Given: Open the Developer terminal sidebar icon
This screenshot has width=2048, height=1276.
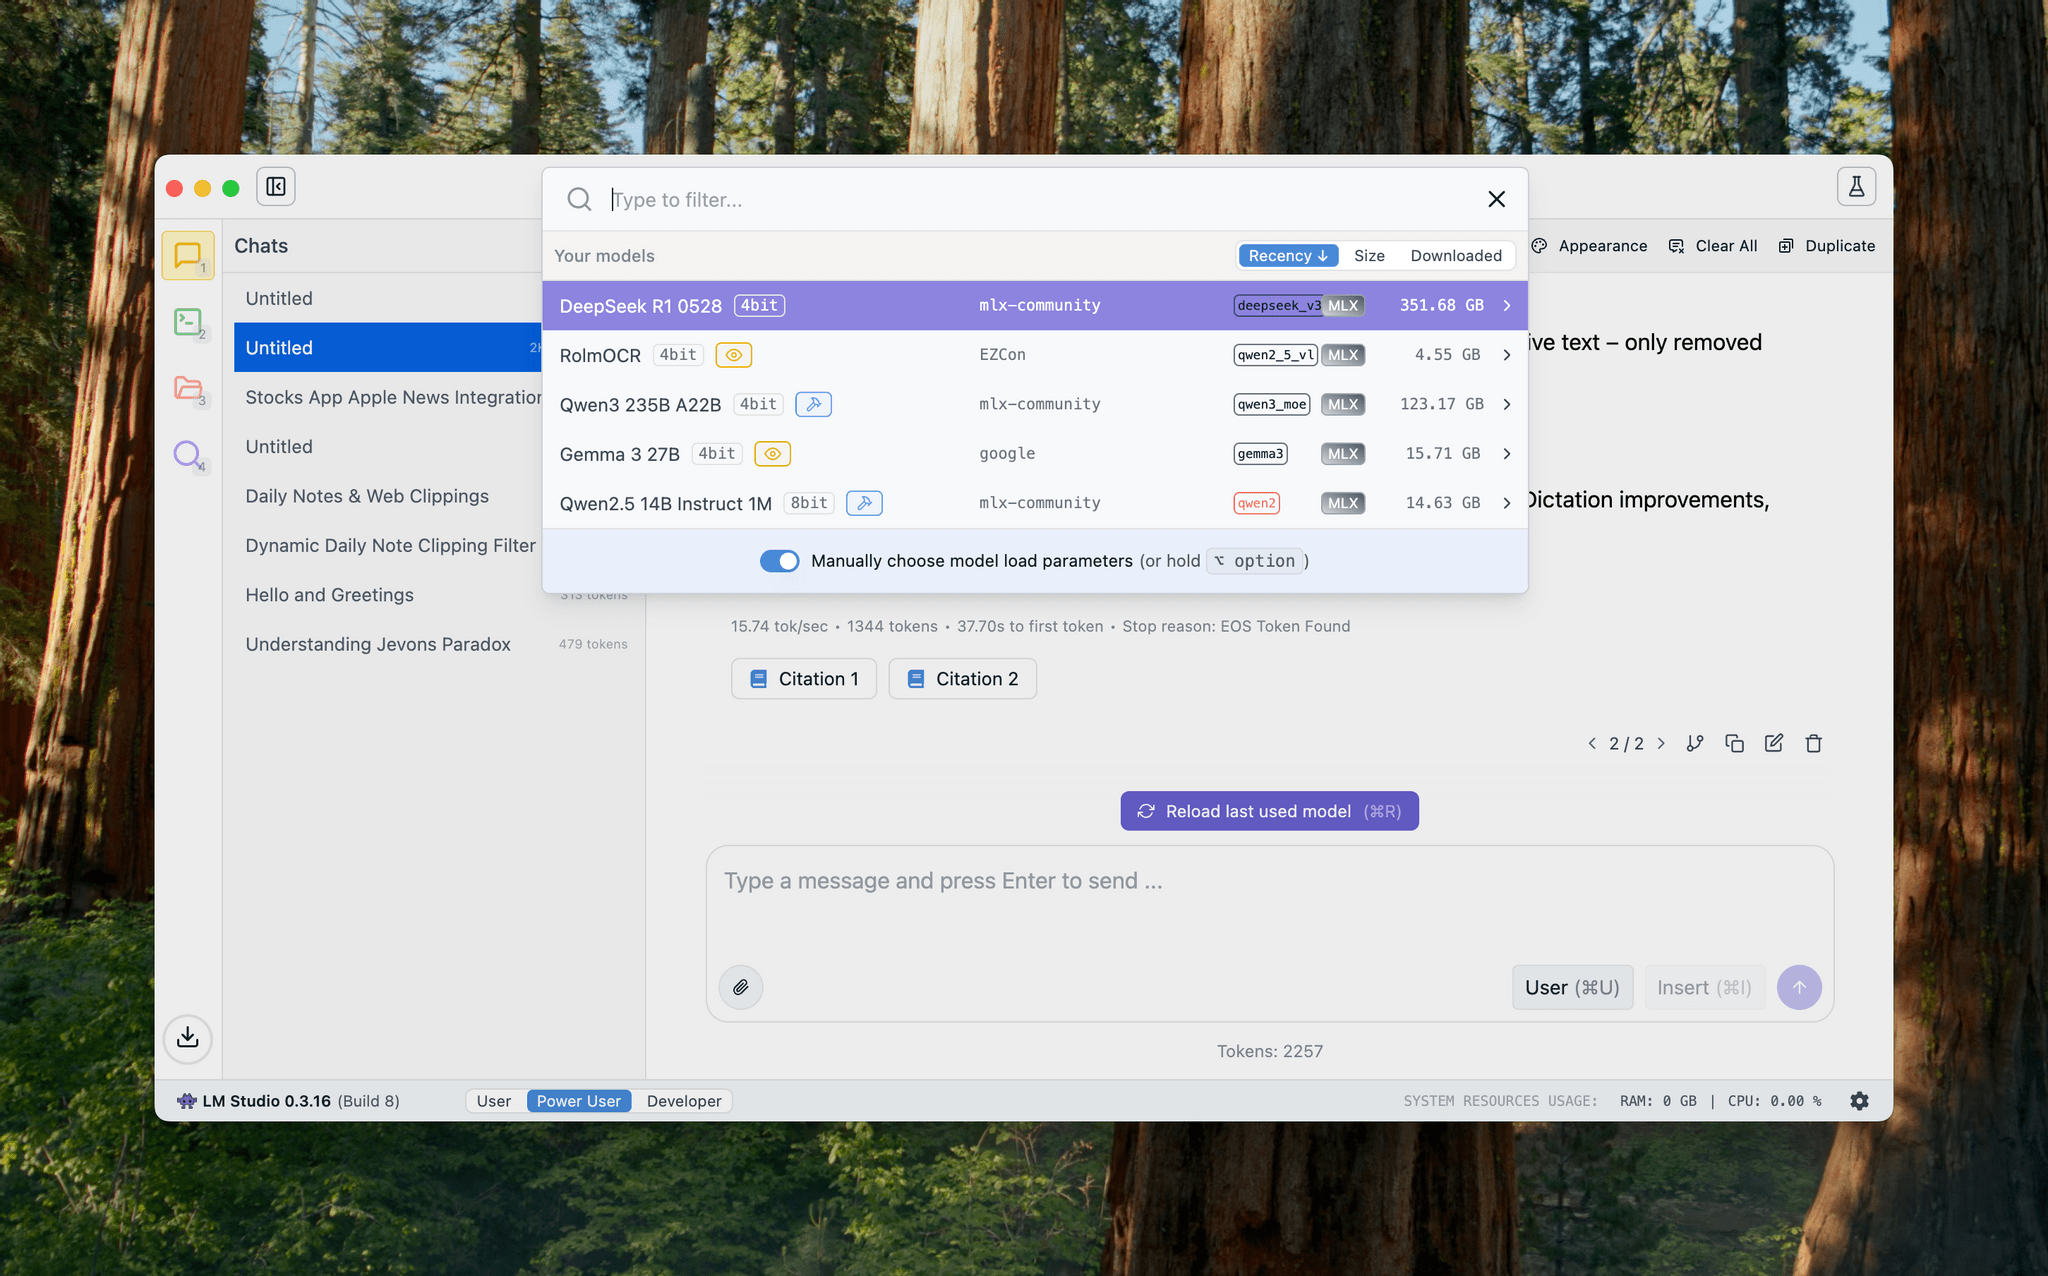Looking at the screenshot, I should [188, 322].
